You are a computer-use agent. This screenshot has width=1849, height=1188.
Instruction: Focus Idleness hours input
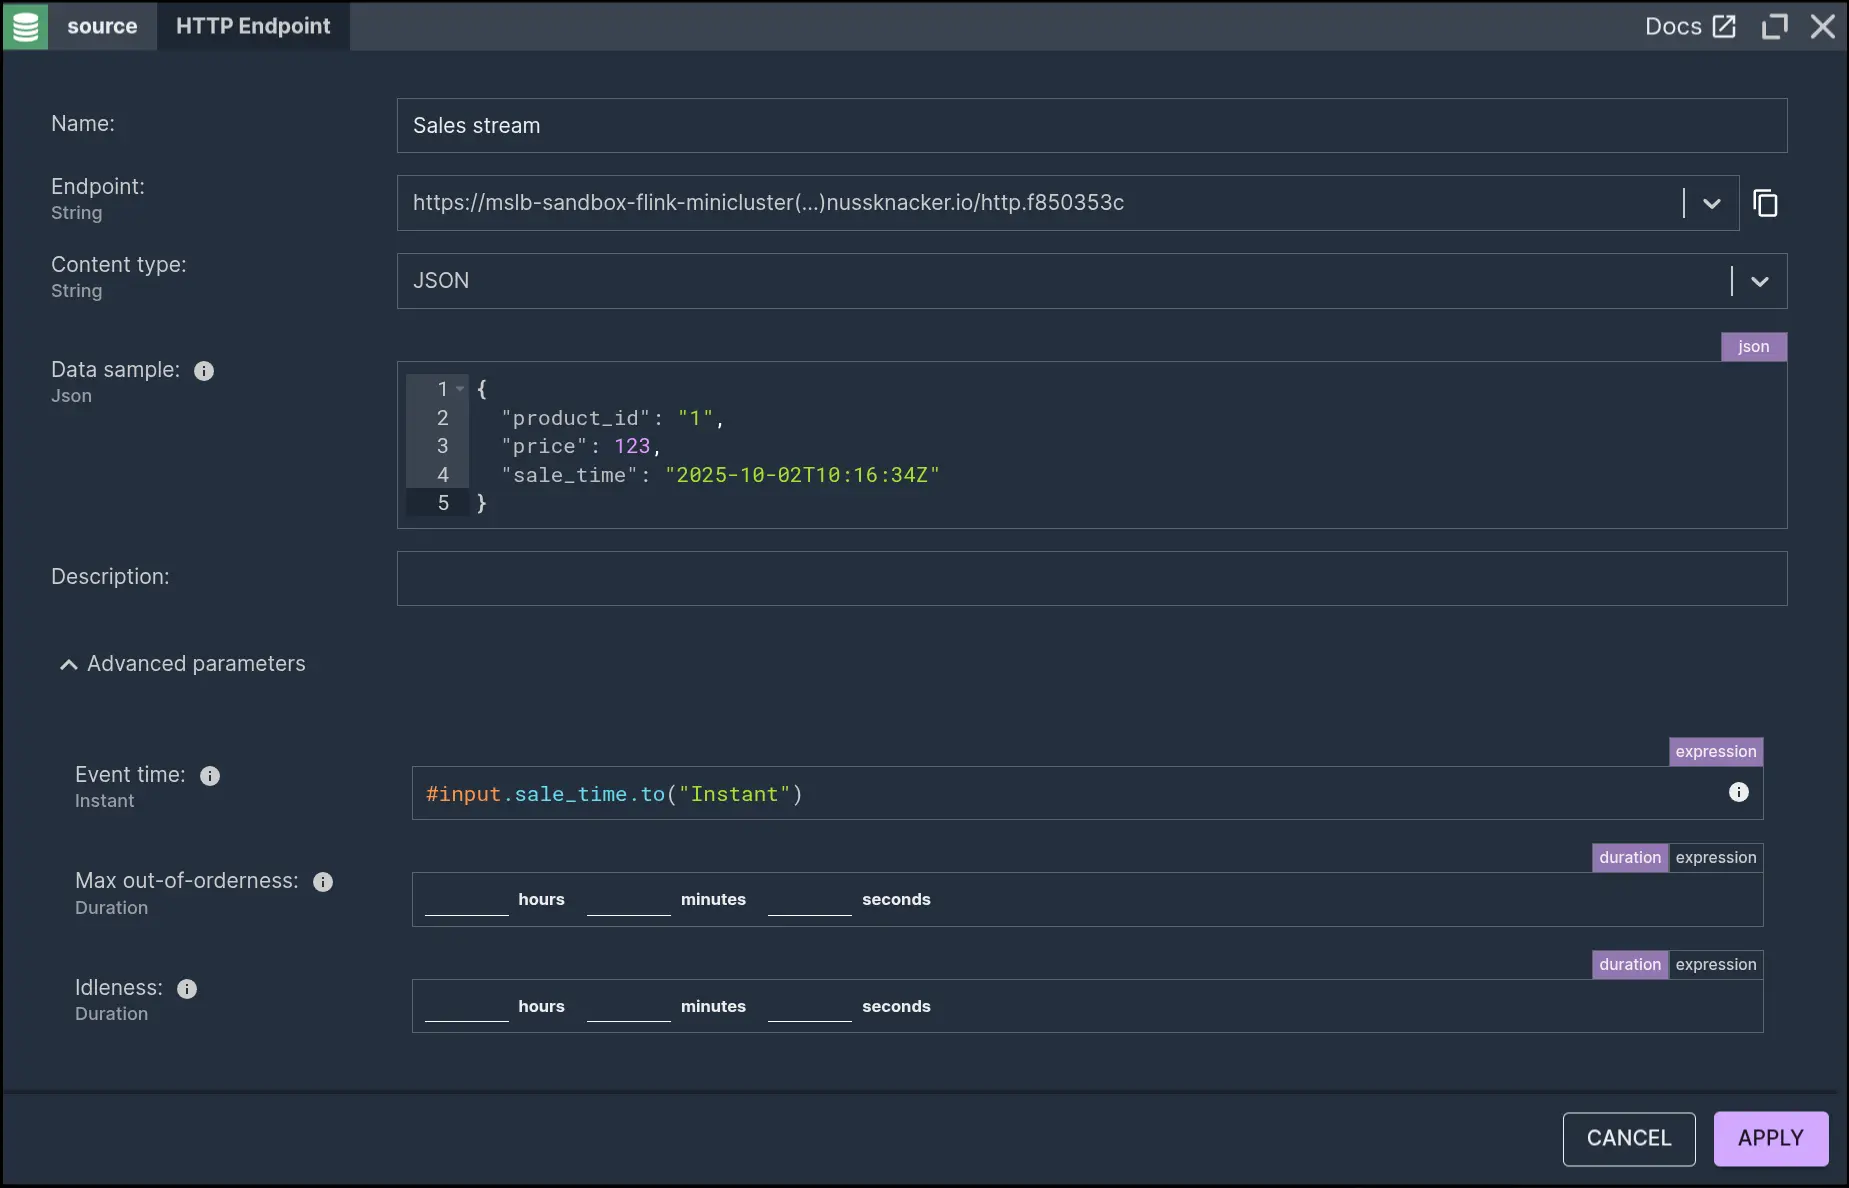pos(467,1006)
